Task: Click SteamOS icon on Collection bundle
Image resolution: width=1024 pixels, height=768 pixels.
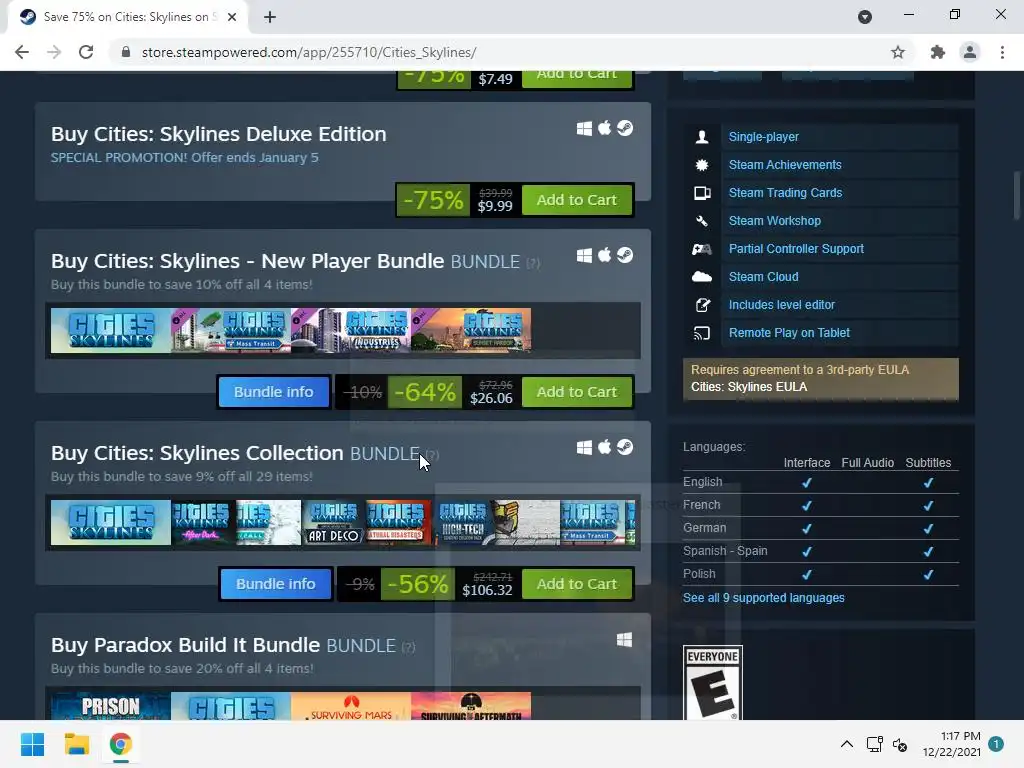Action: coord(625,447)
